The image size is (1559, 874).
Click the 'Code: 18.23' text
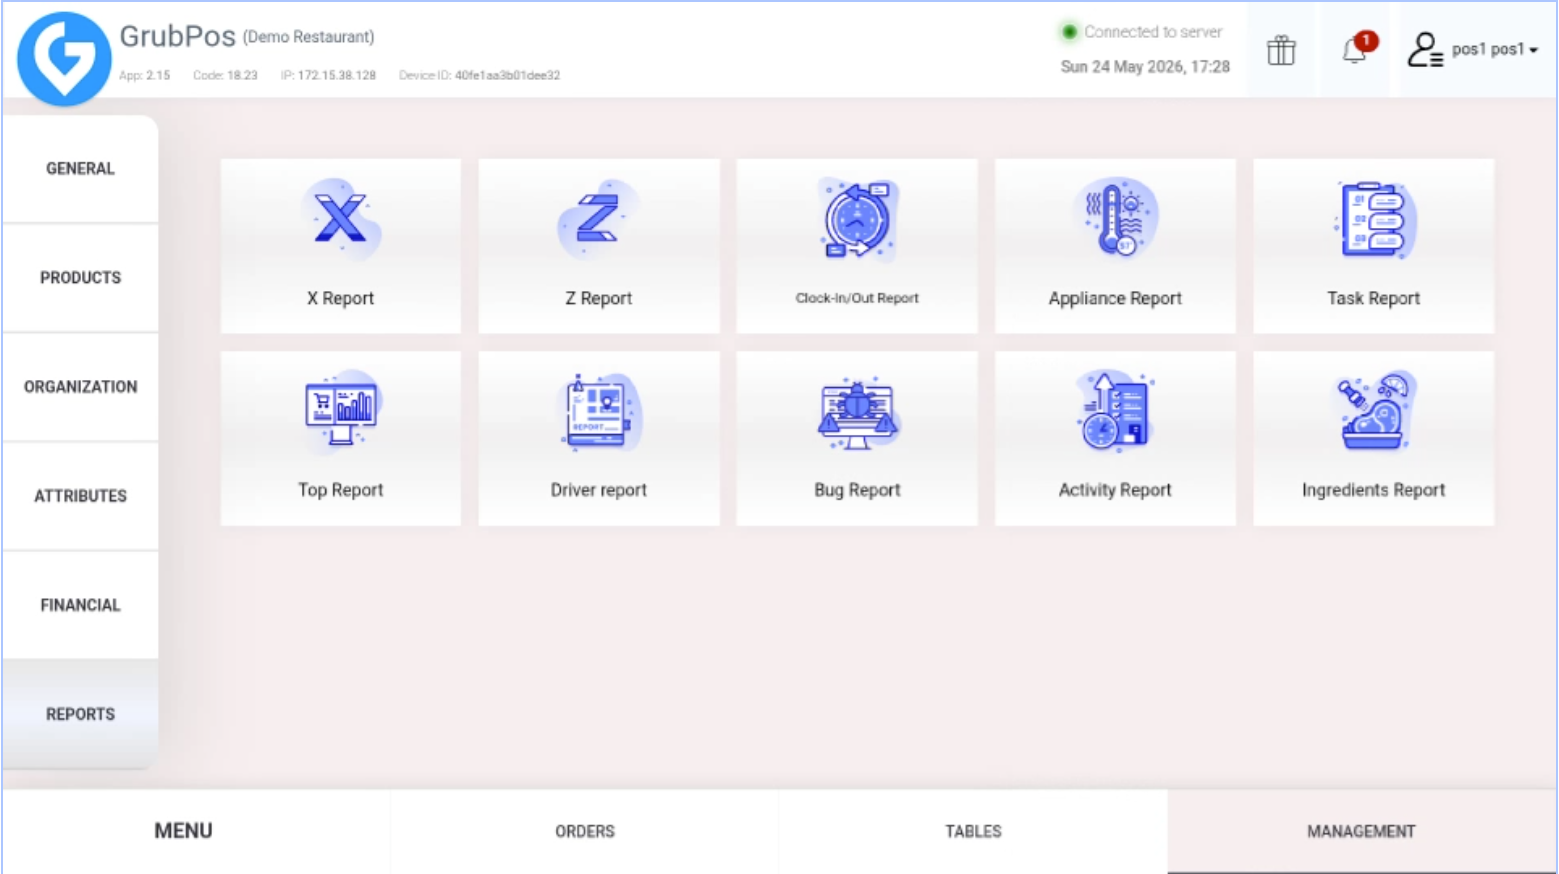[x=225, y=75]
